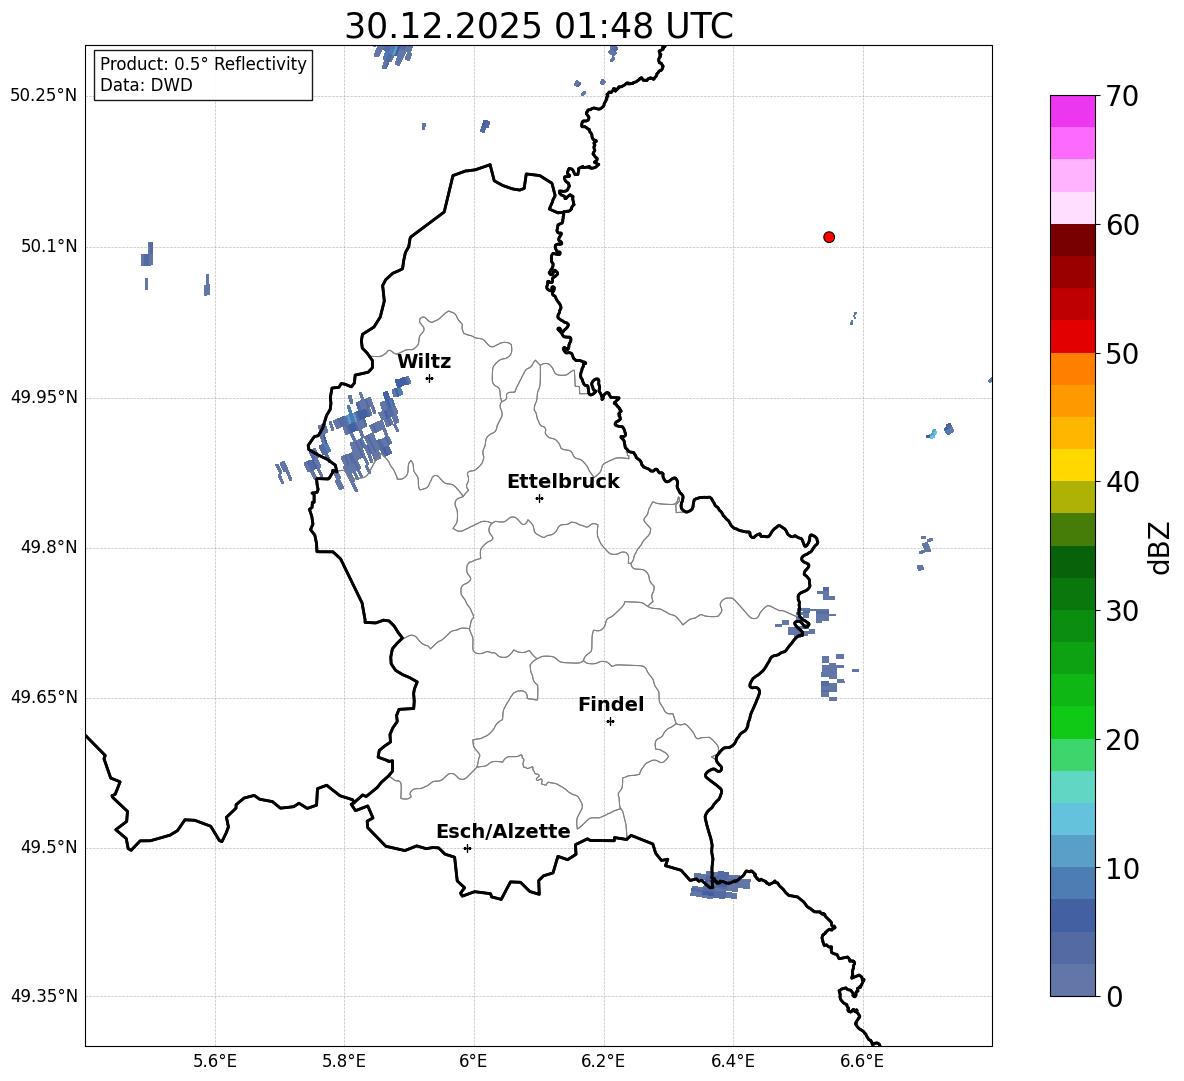Click the dBZ colorbar label
Viewport: 1184px width, 1081px height.
[x=1159, y=547]
